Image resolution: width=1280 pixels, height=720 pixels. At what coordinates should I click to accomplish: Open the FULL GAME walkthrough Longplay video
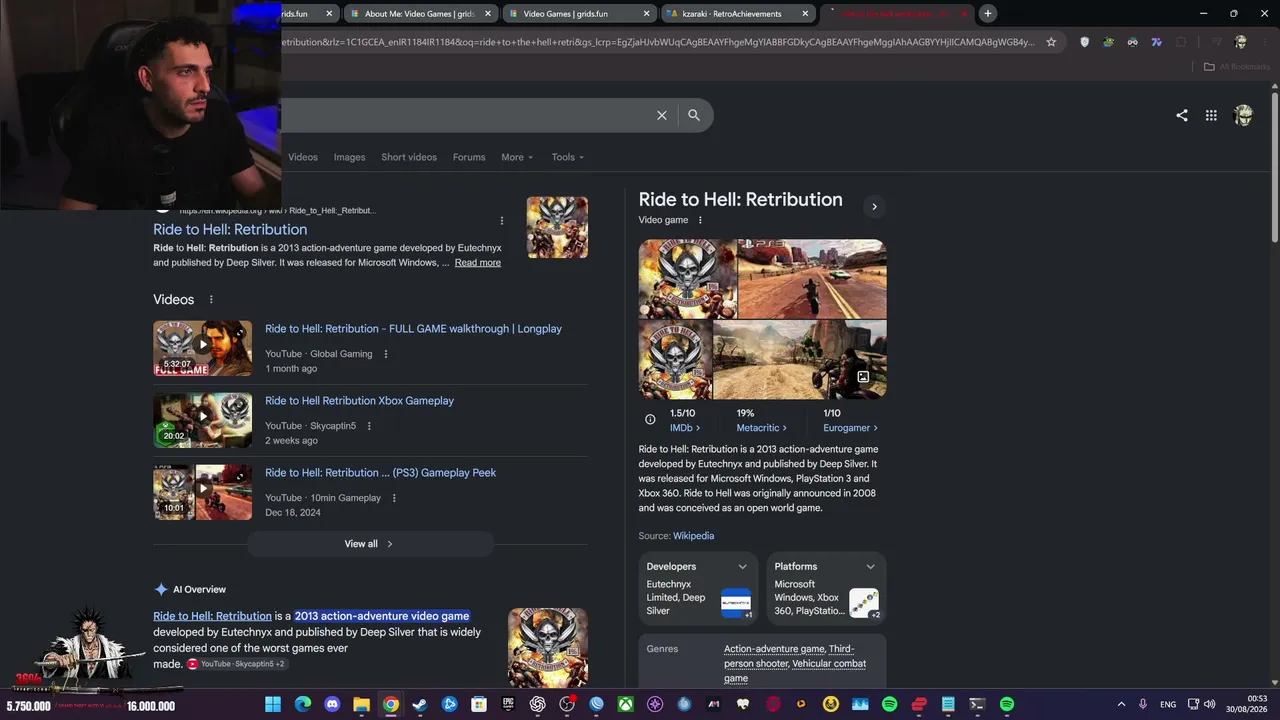click(413, 329)
